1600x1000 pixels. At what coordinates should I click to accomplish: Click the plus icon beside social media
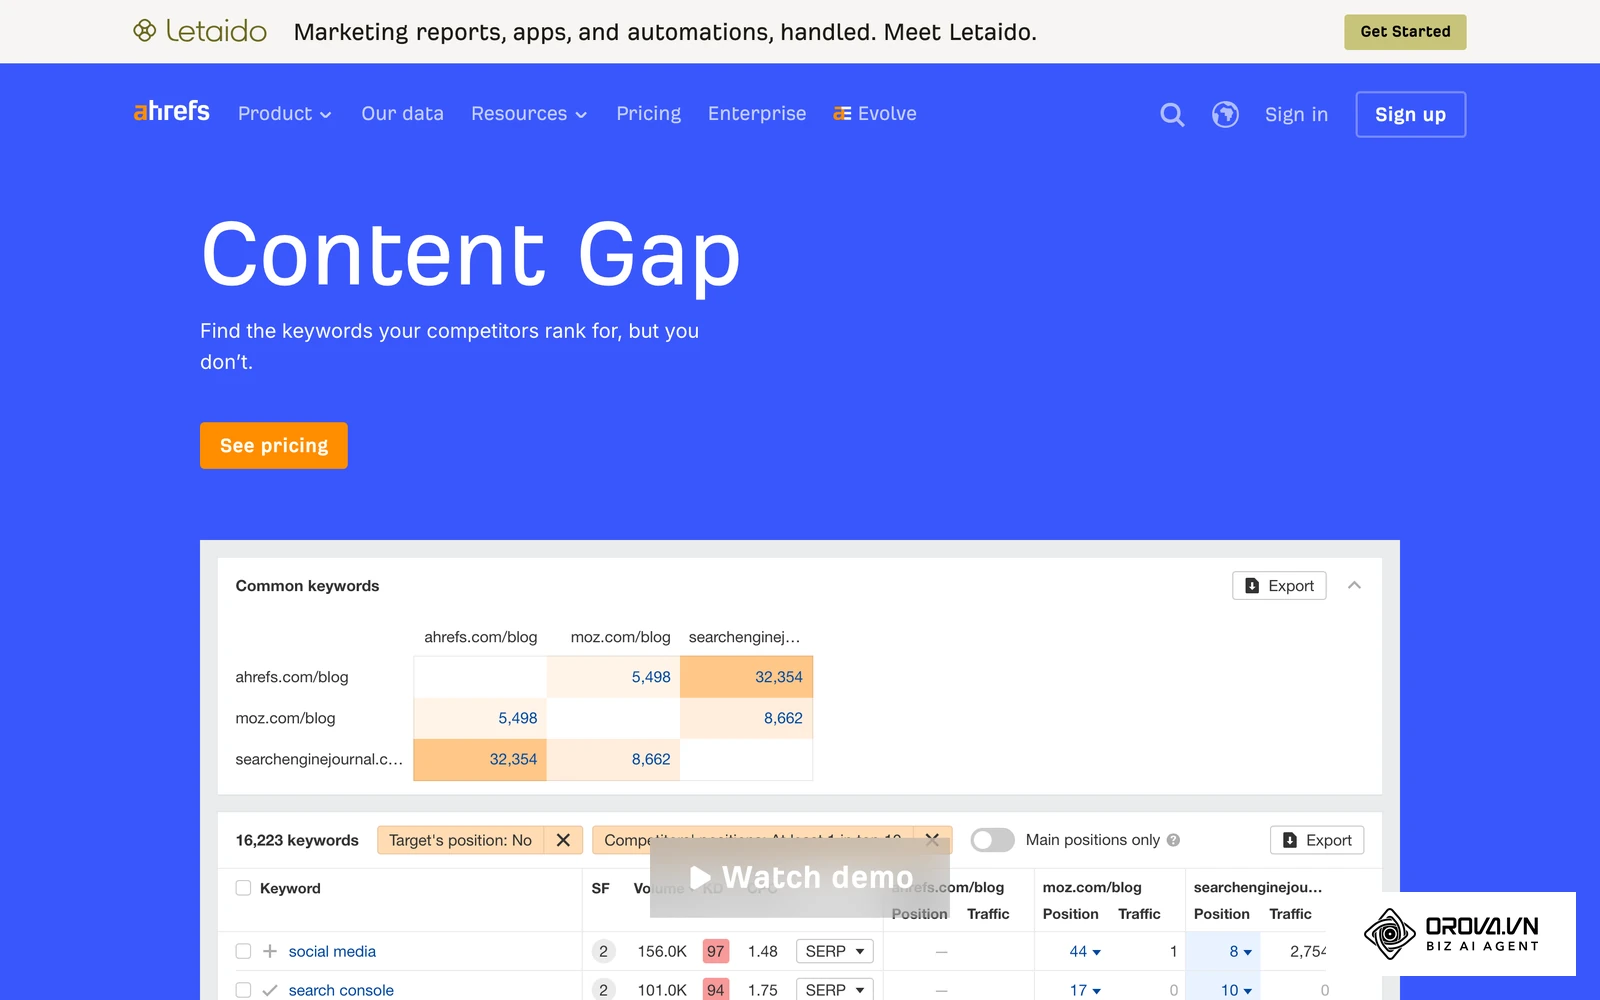pos(269,951)
